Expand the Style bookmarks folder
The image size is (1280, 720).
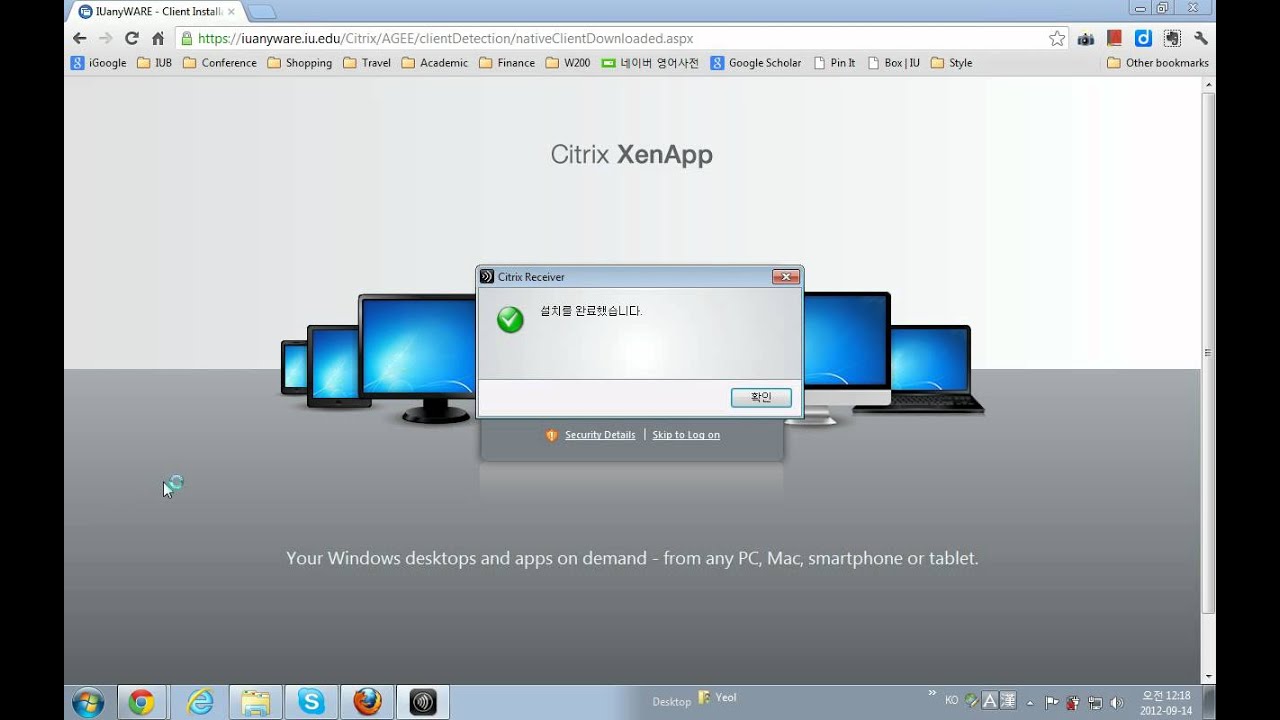click(x=951, y=63)
